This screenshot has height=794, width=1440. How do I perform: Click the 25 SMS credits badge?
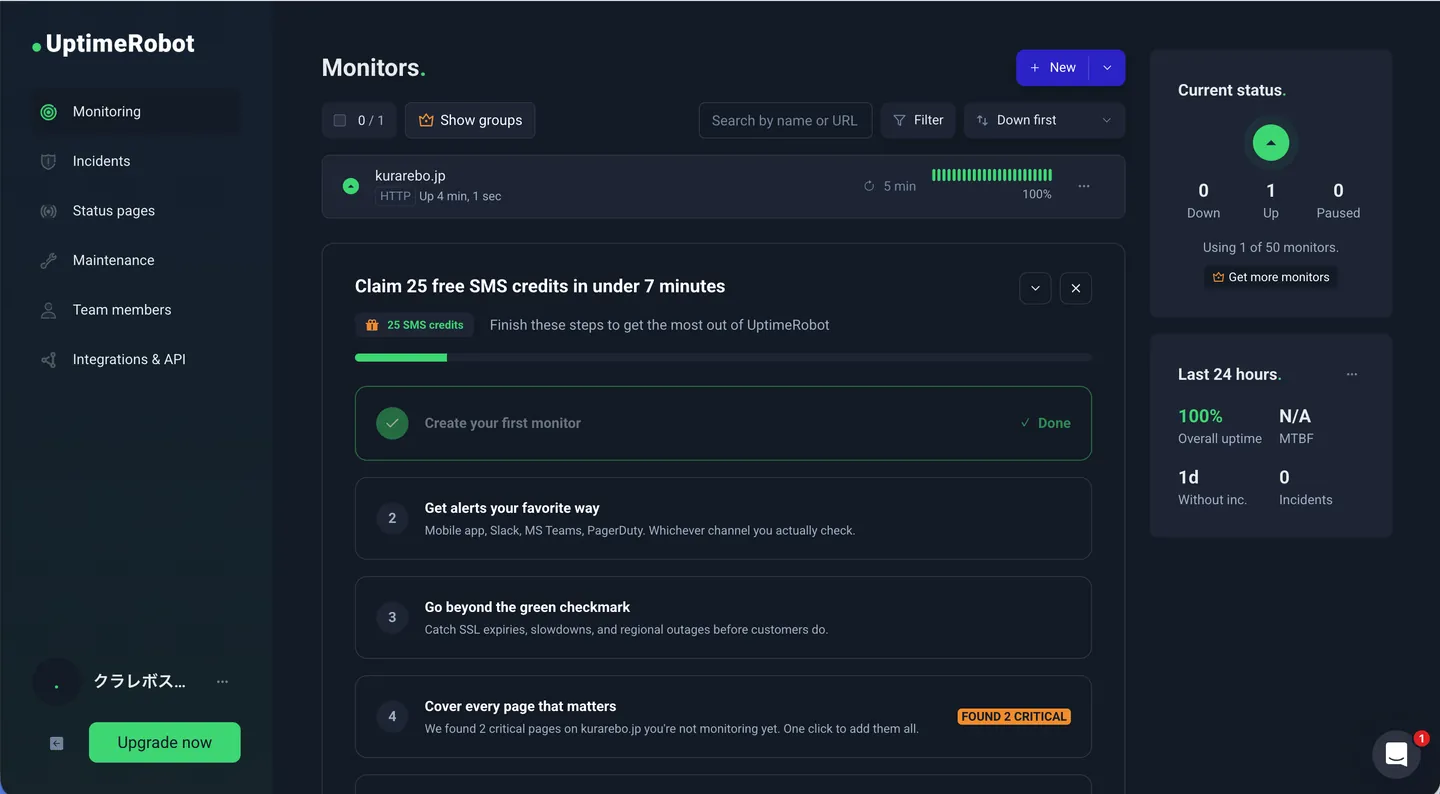[x=415, y=325]
